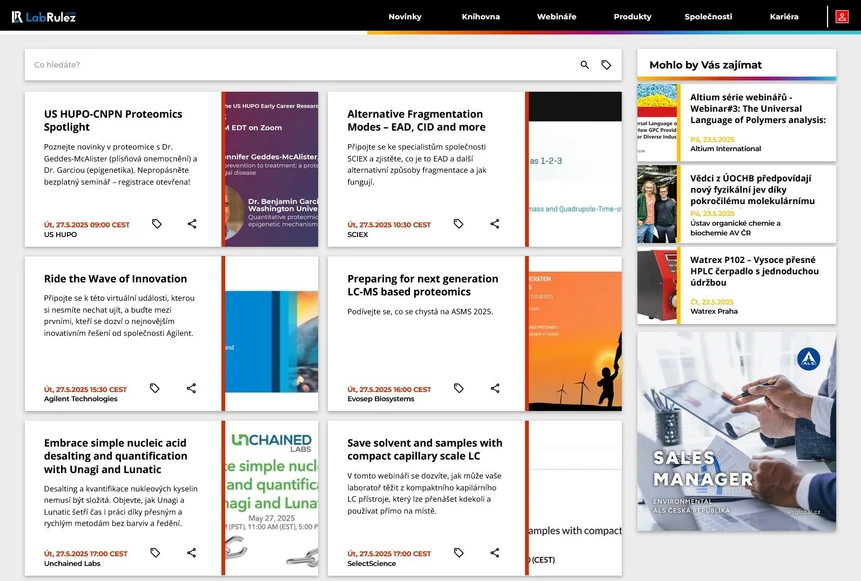Click organizer name 'Agilent Technologies'
Viewport: 861px width, 581px height.
point(81,399)
